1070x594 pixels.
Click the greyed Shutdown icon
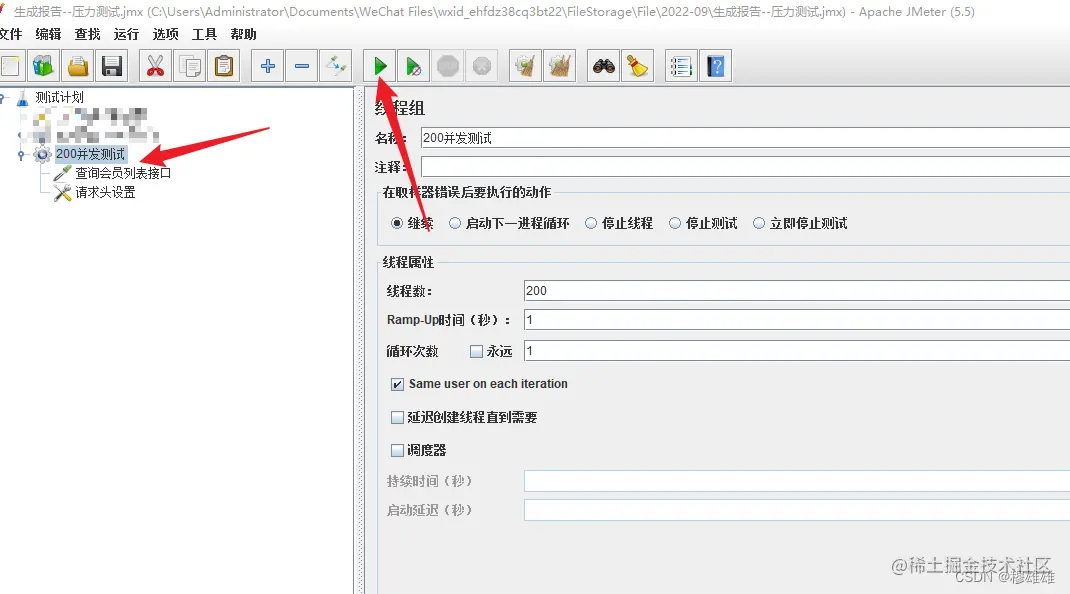pos(482,66)
